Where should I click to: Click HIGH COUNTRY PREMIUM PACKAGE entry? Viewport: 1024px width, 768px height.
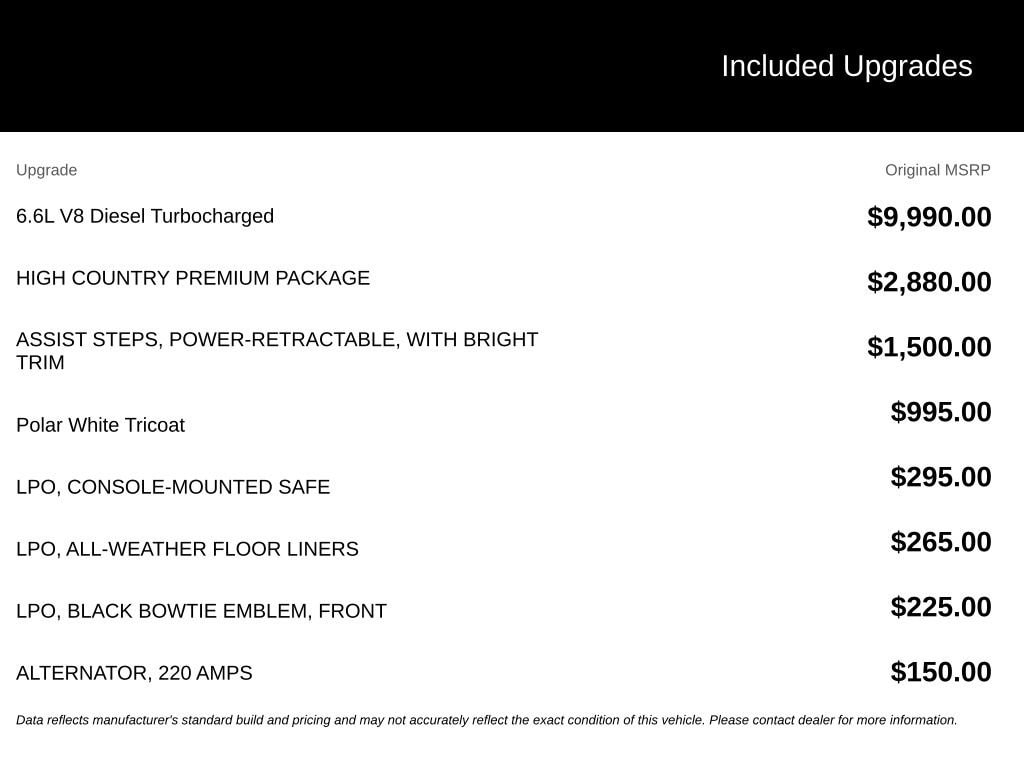[193, 278]
